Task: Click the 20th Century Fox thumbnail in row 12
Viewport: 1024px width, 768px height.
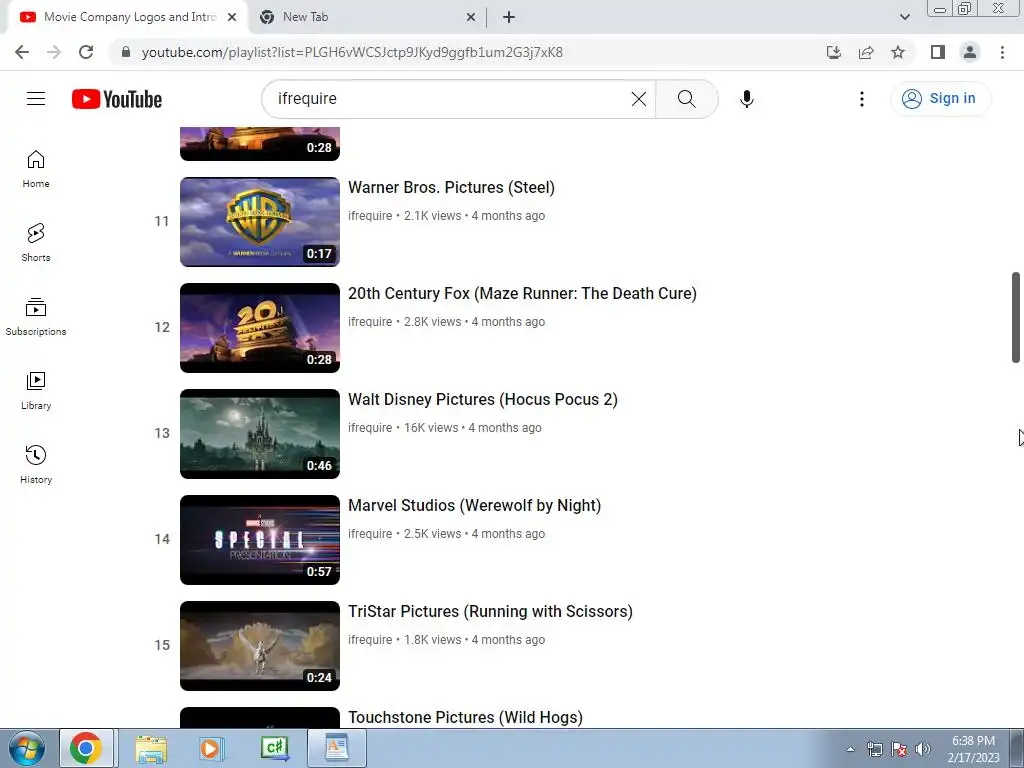Action: (x=260, y=328)
